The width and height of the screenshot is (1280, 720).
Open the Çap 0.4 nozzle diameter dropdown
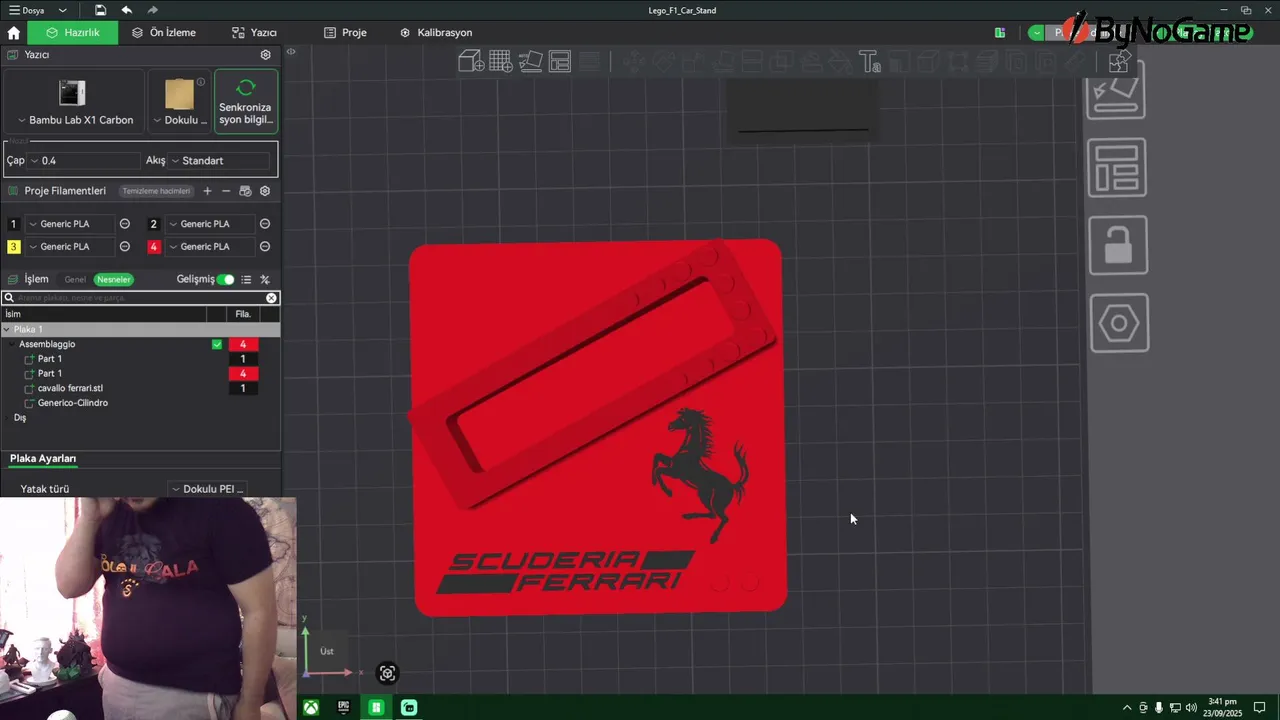pyautogui.click(x=85, y=160)
